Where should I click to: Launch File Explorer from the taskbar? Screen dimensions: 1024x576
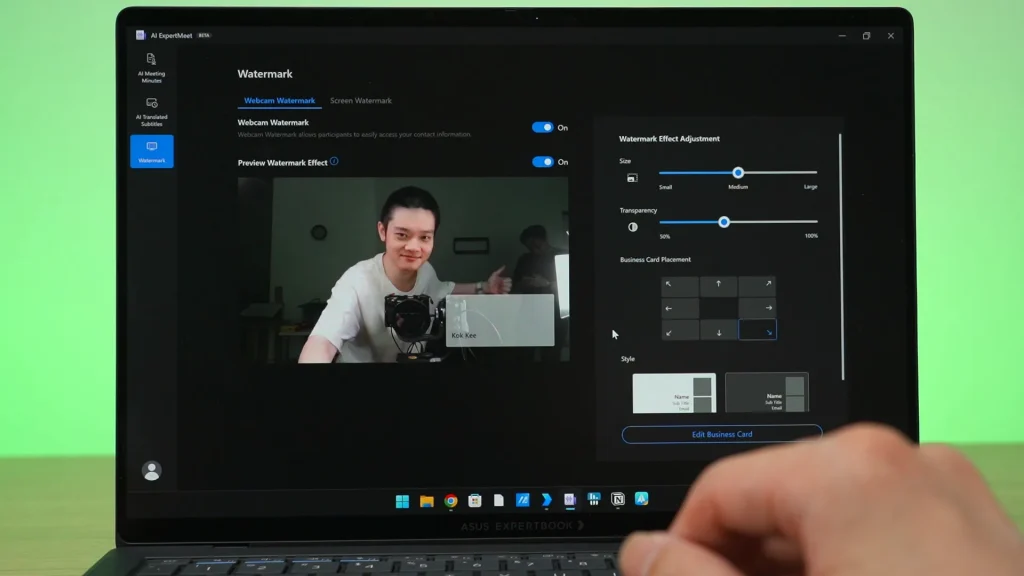click(426, 501)
